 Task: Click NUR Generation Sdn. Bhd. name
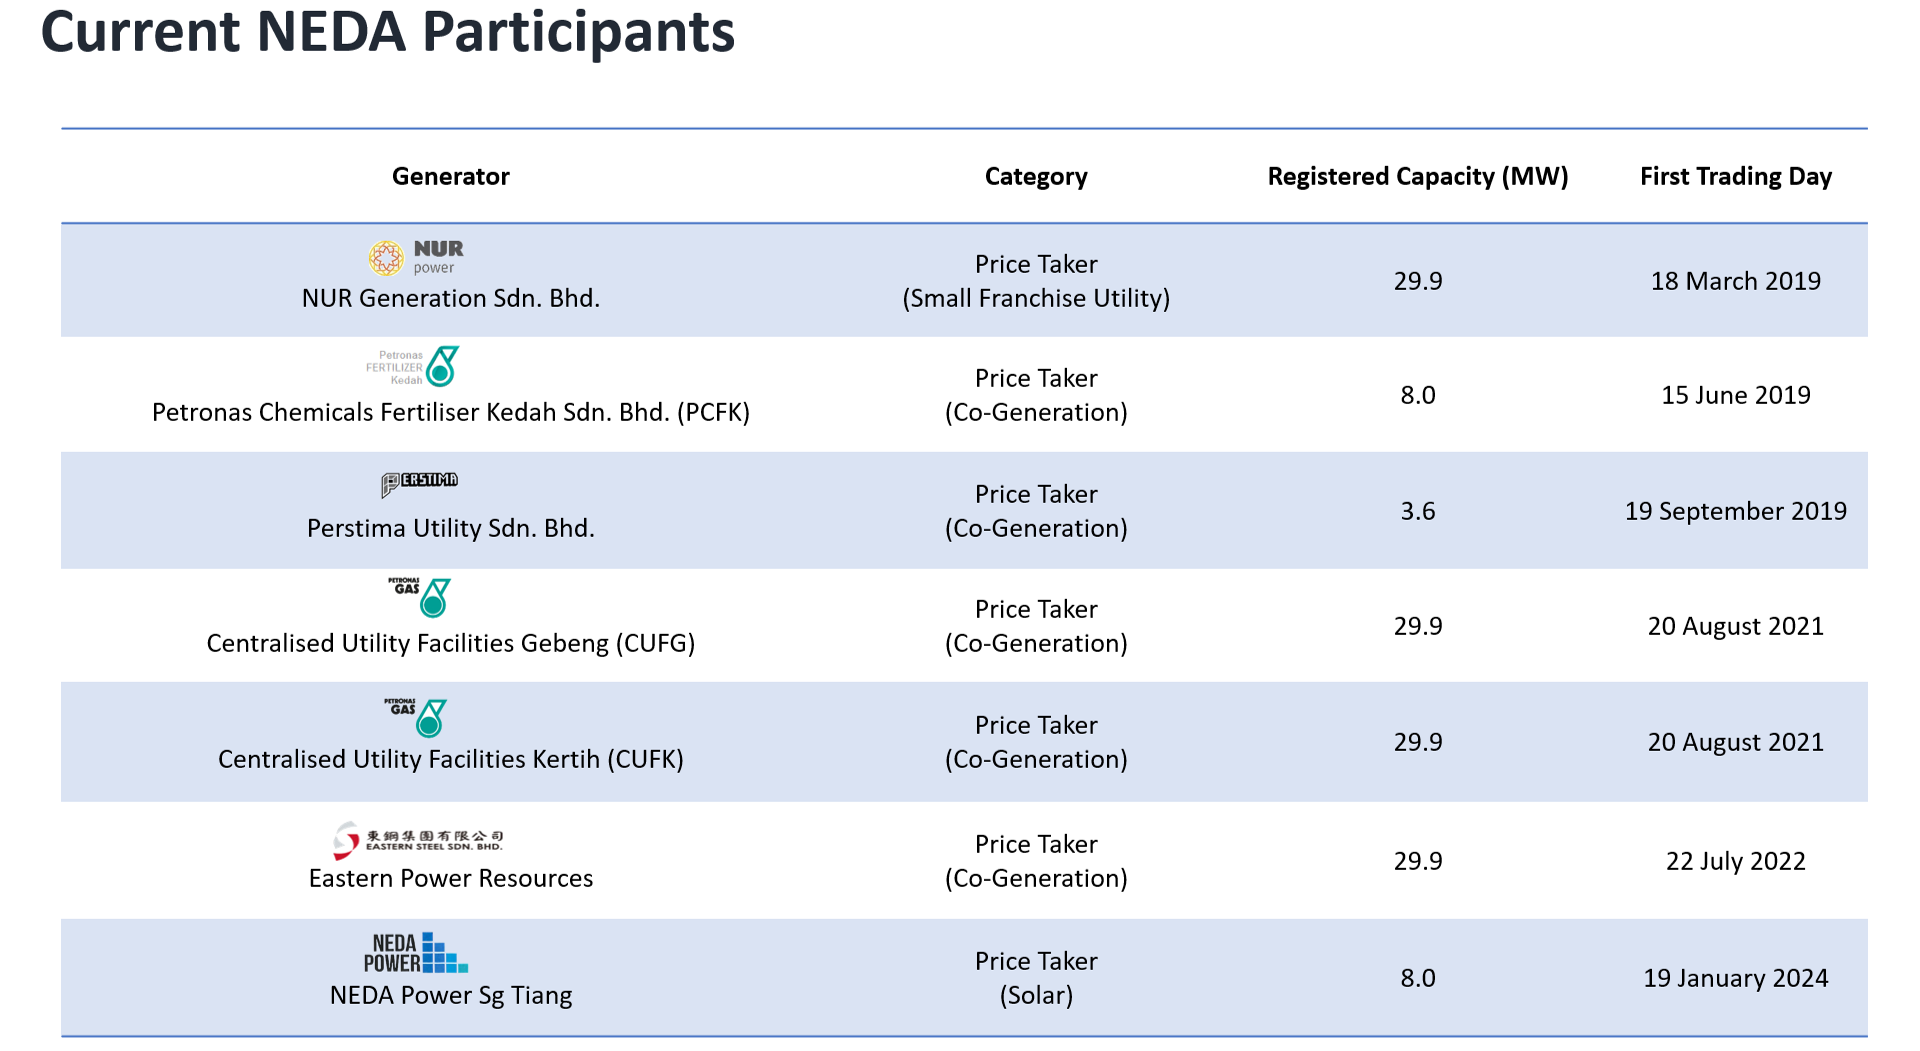click(450, 299)
